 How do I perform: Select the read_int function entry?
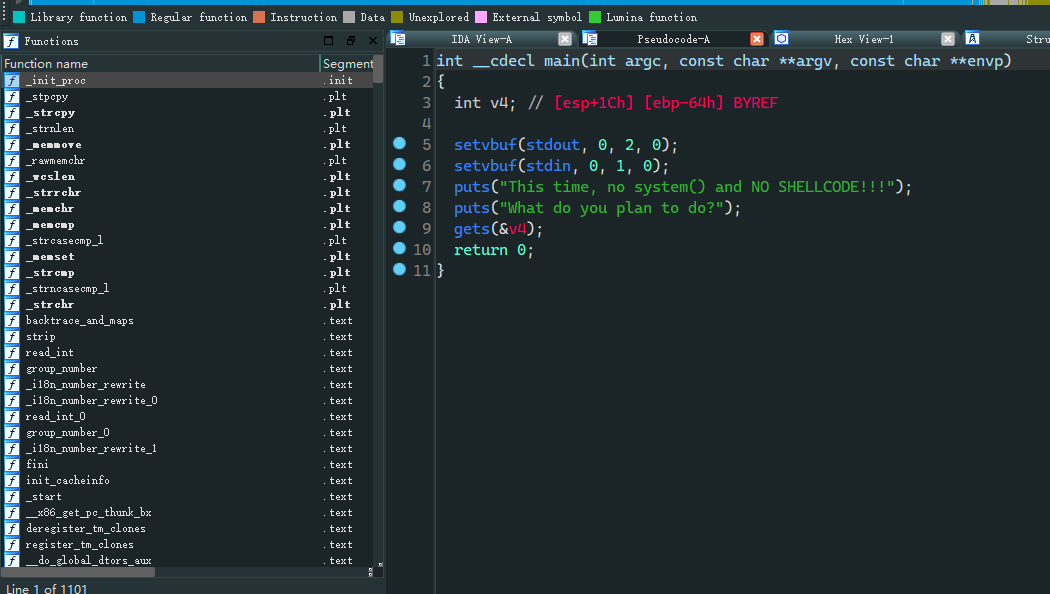click(49, 353)
